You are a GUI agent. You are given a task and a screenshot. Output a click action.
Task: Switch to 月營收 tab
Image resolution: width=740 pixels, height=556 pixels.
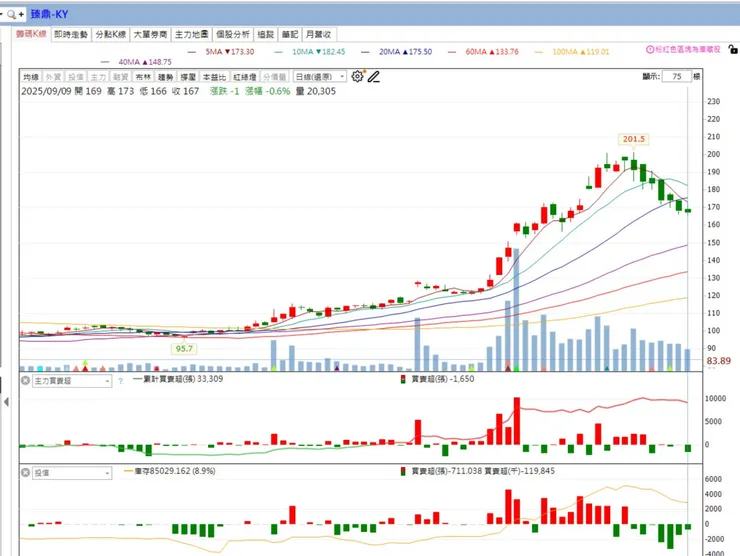pos(319,34)
